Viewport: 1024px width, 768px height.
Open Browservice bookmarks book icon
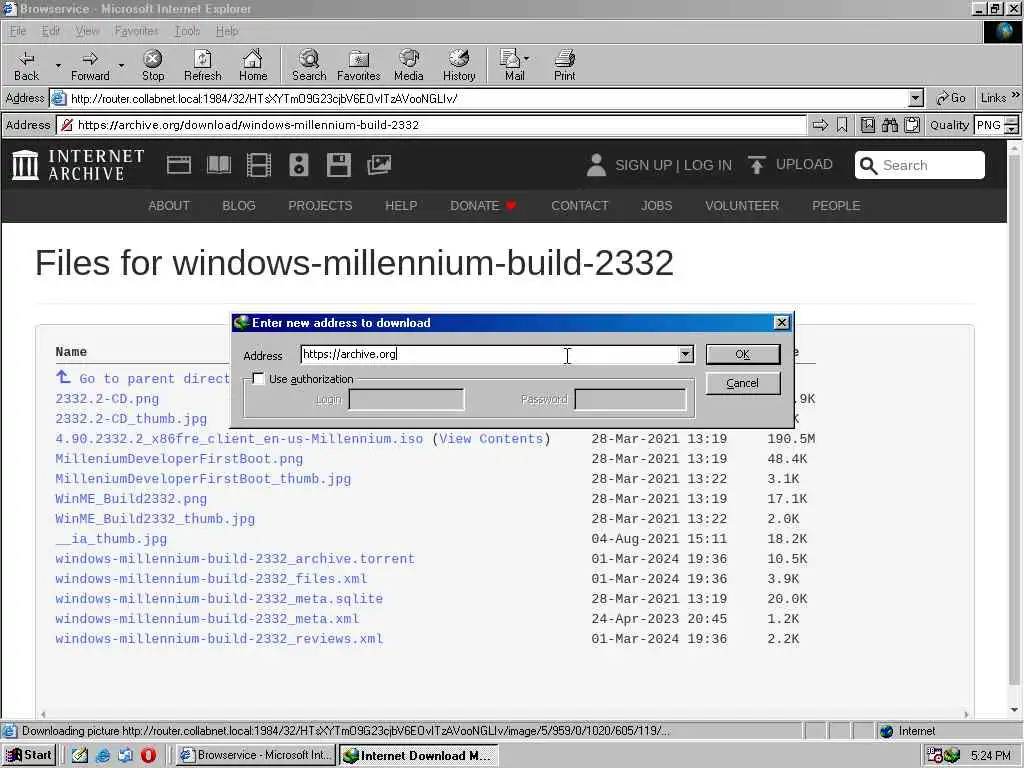[x=868, y=125]
